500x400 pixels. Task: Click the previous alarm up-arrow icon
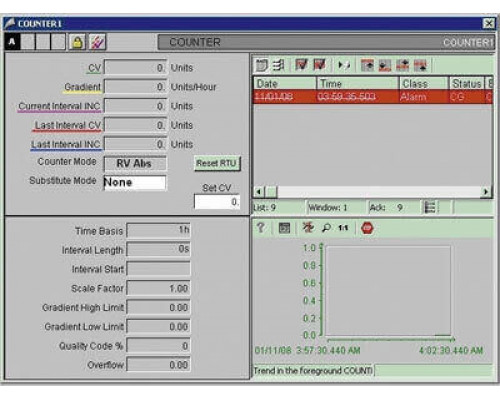pyautogui.click(x=402, y=65)
